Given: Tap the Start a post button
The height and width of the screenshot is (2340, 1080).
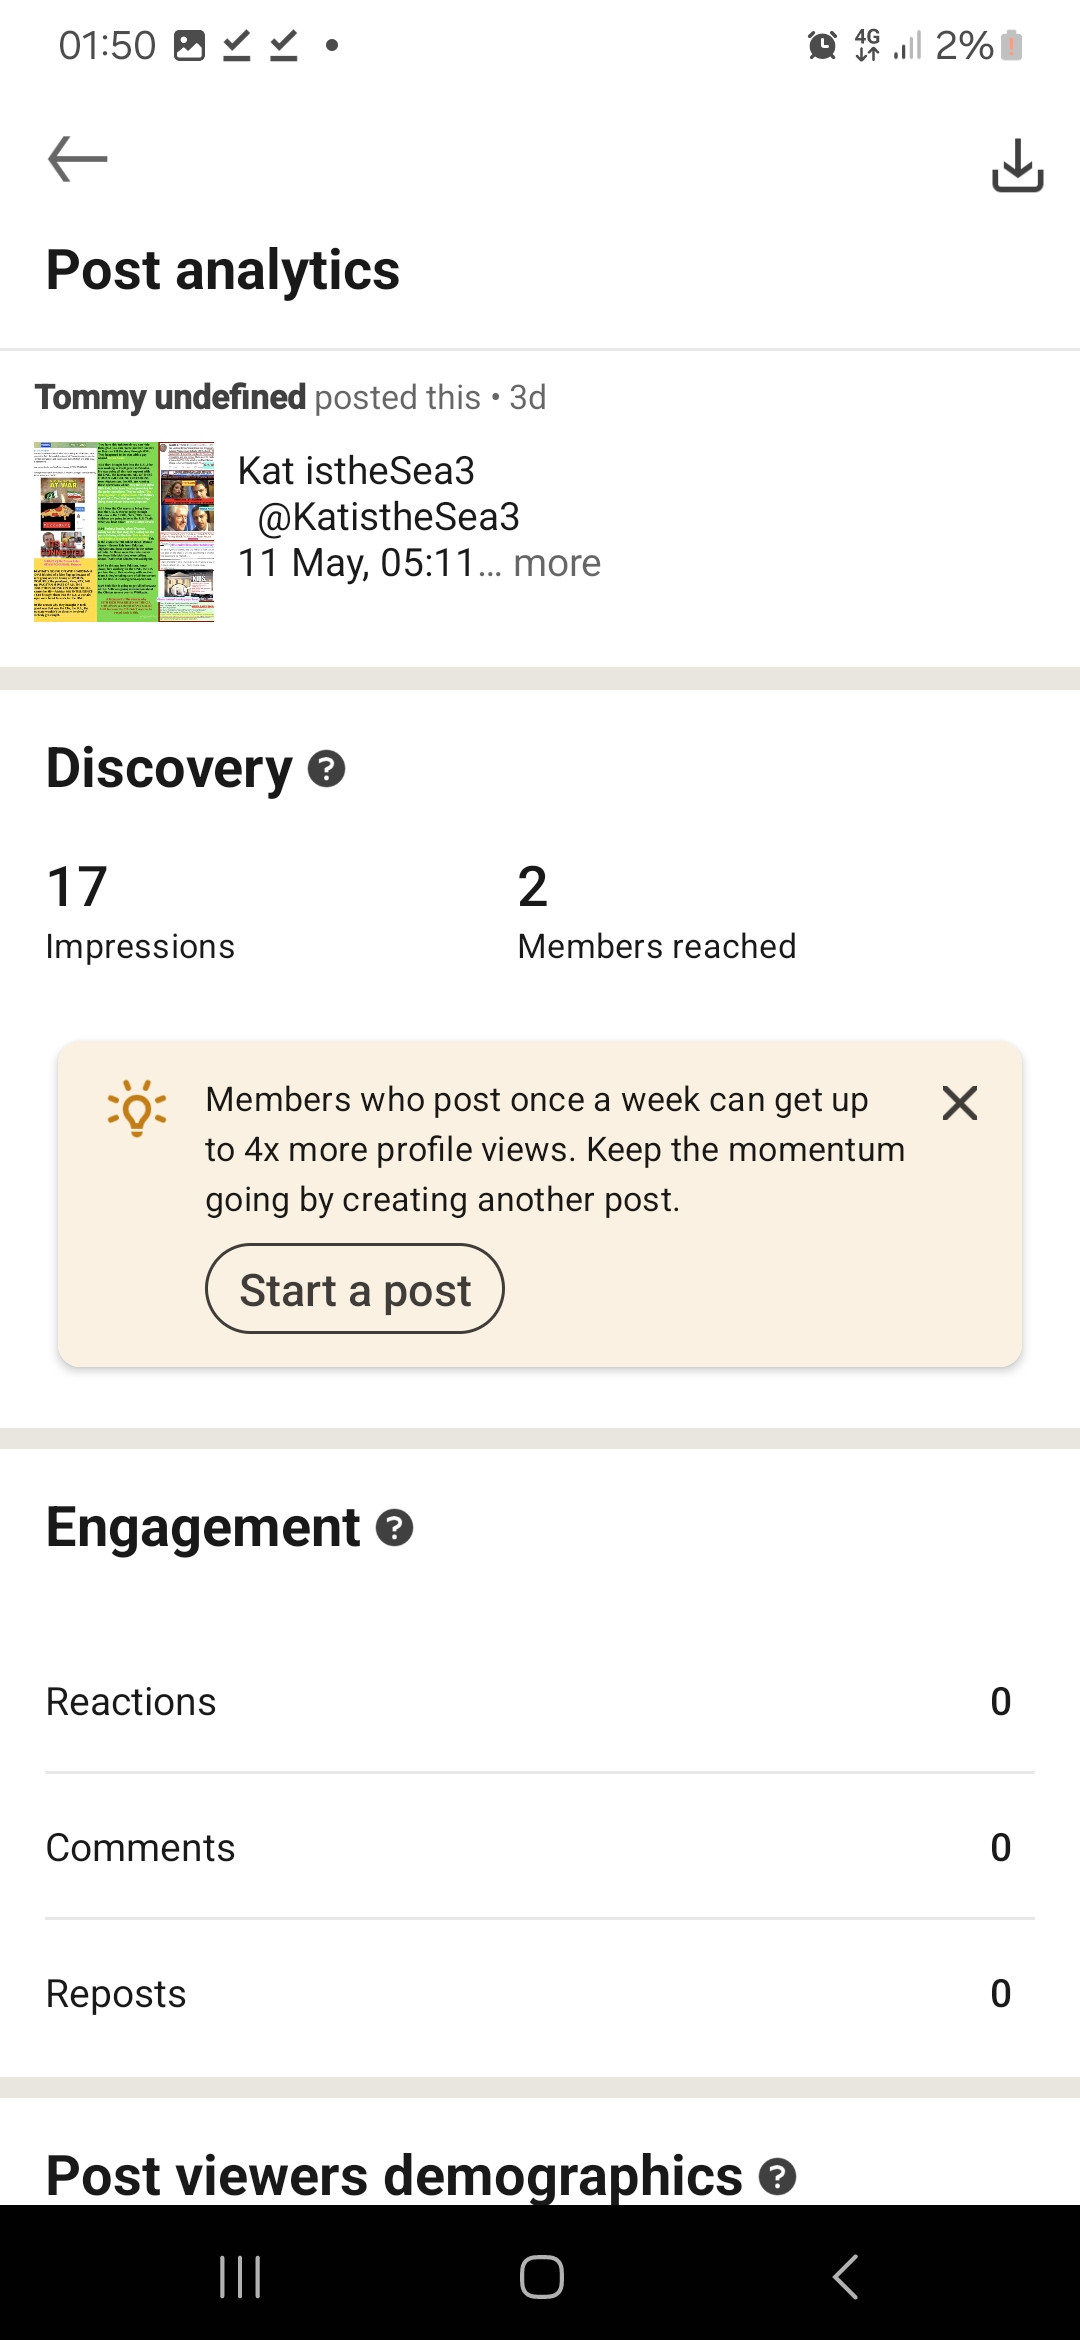Looking at the screenshot, I should (355, 1289).
